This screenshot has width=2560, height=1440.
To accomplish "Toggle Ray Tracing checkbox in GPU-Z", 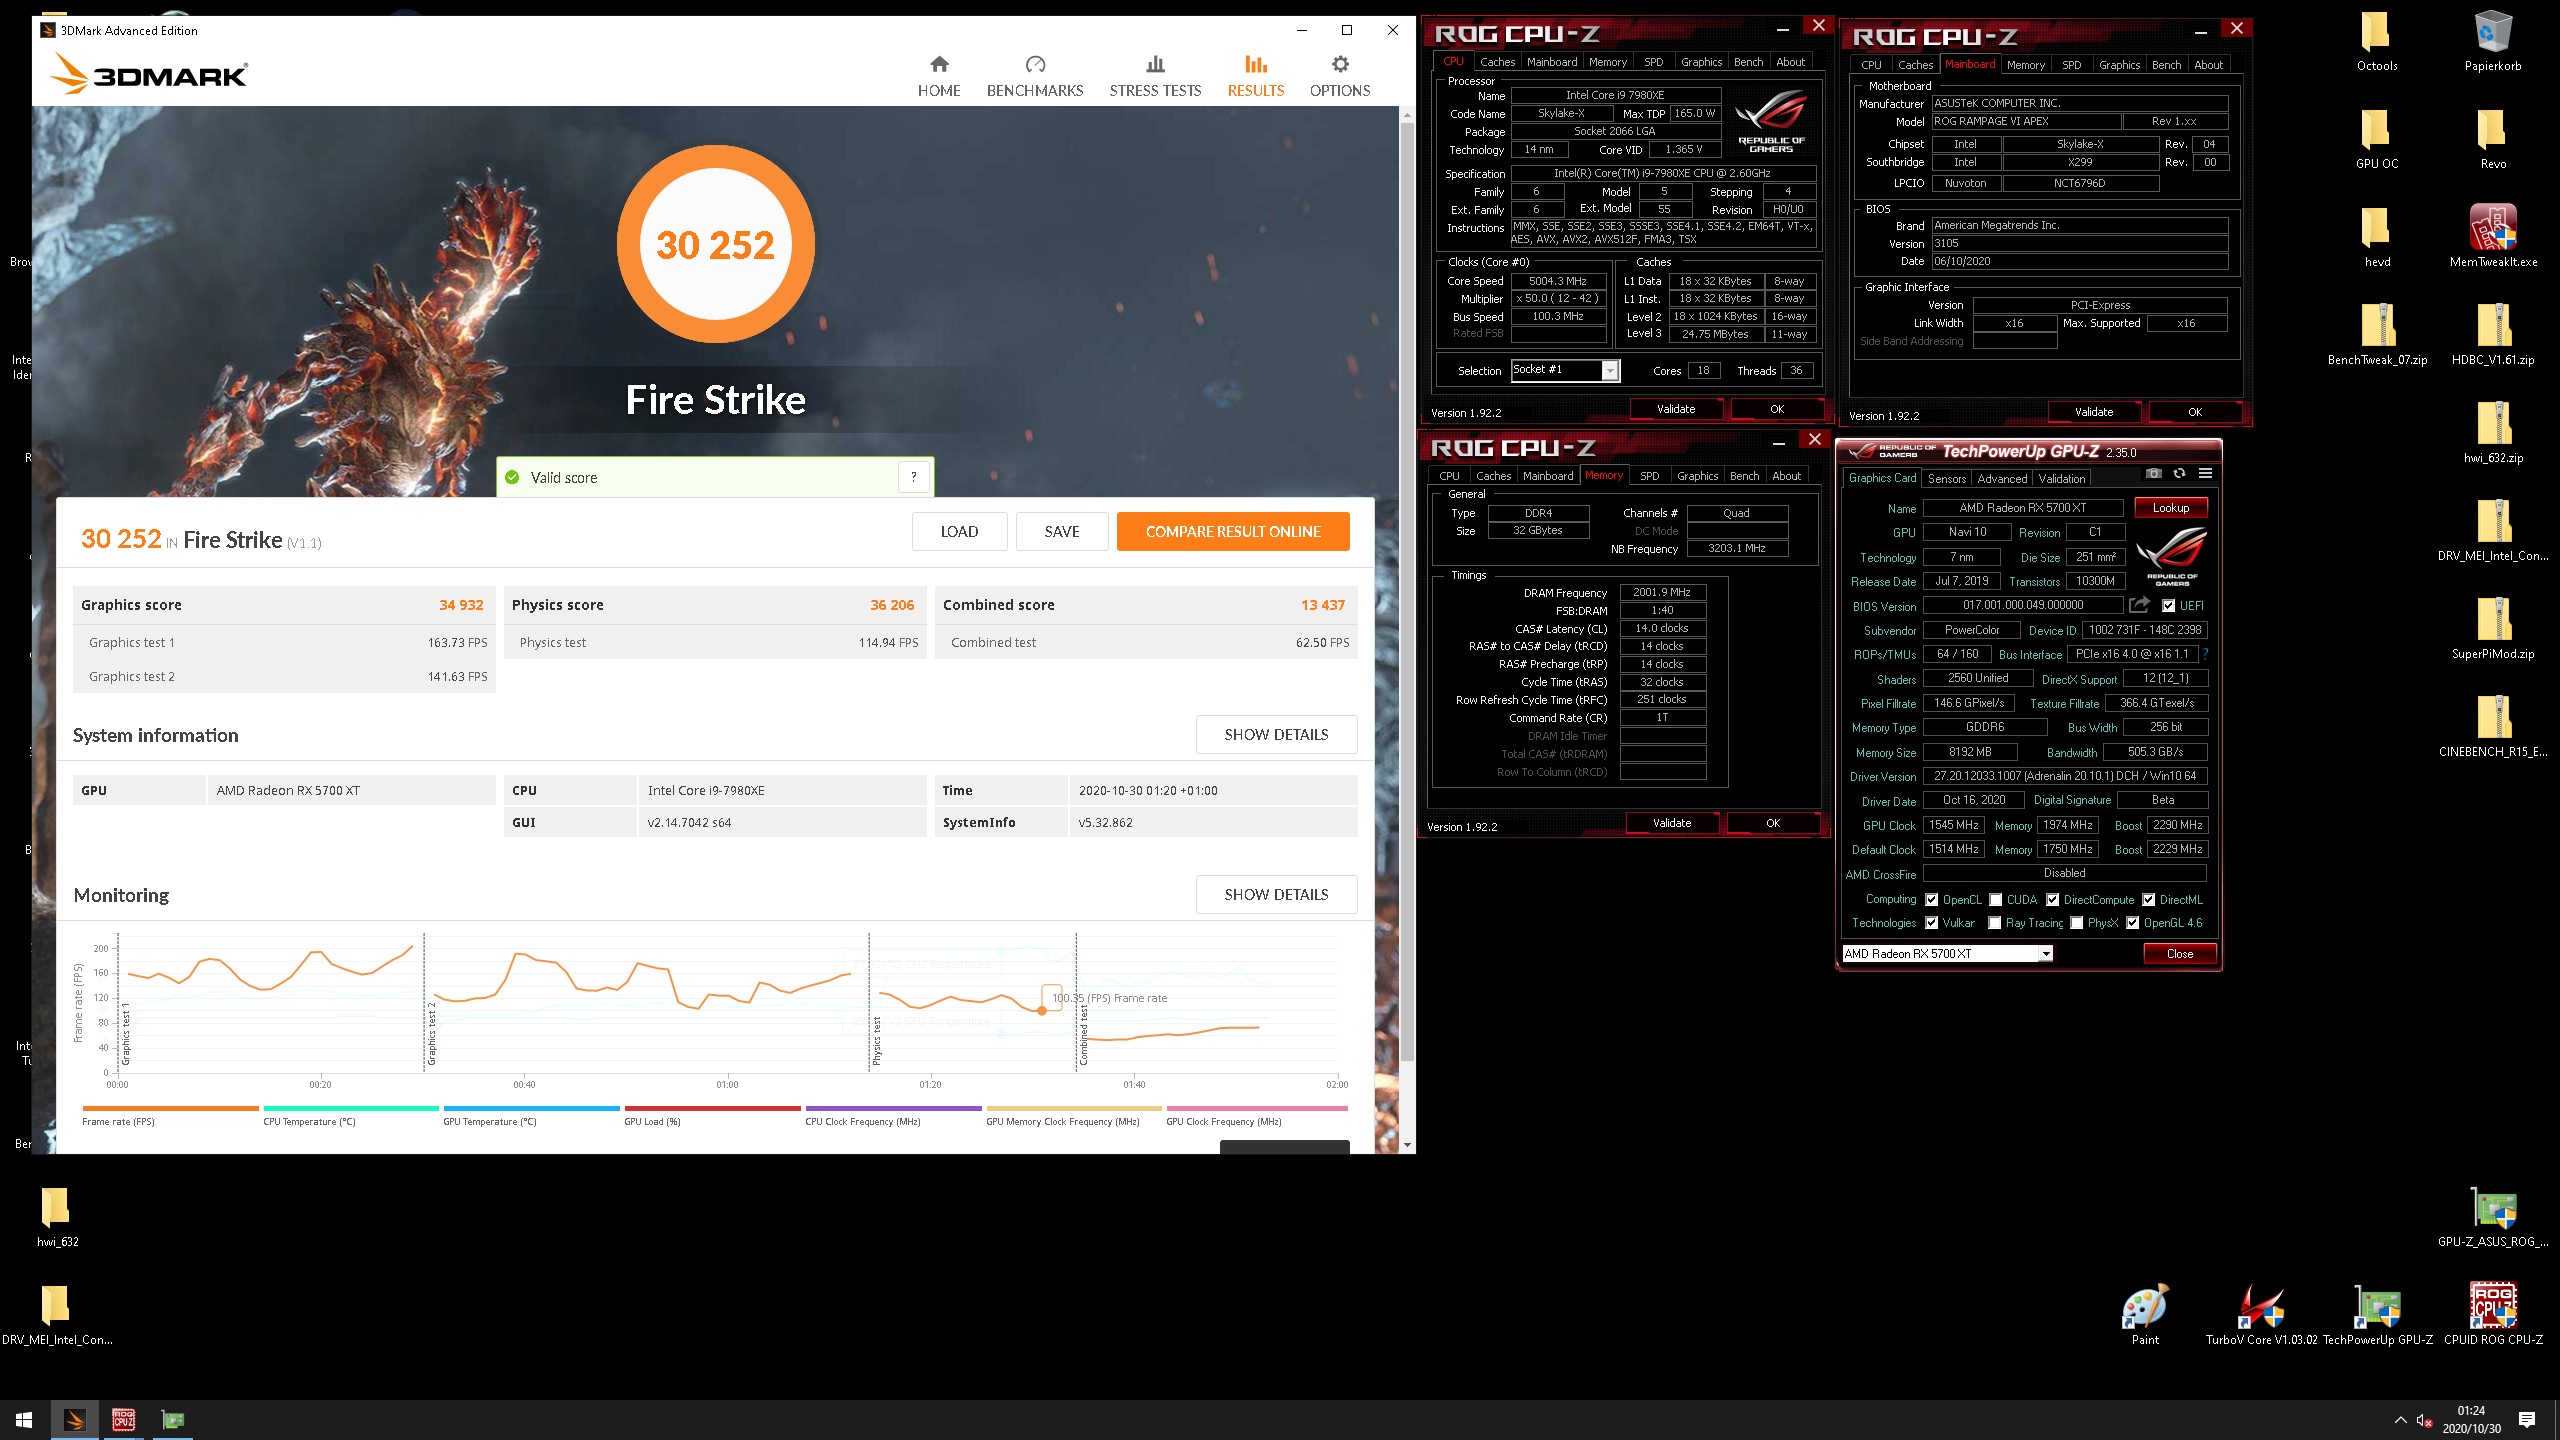I will pyautogui.click(x=1995, y=923).
